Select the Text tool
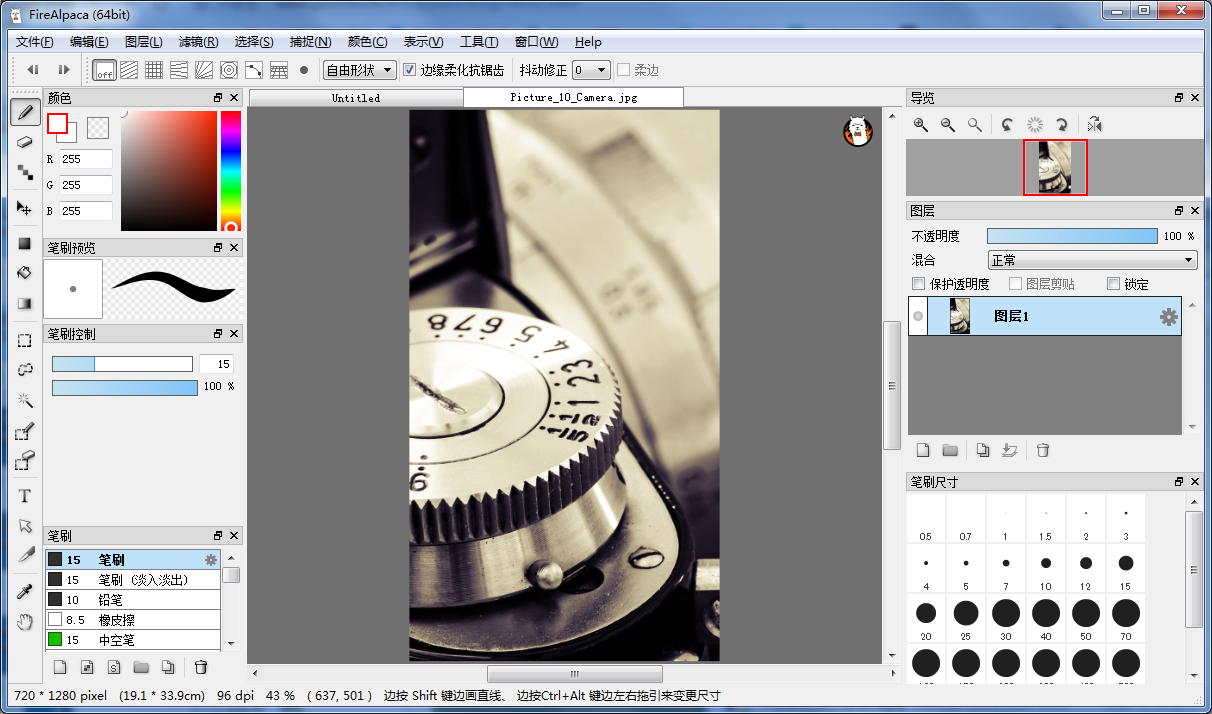1212x714 pixels. coord(25,496)
